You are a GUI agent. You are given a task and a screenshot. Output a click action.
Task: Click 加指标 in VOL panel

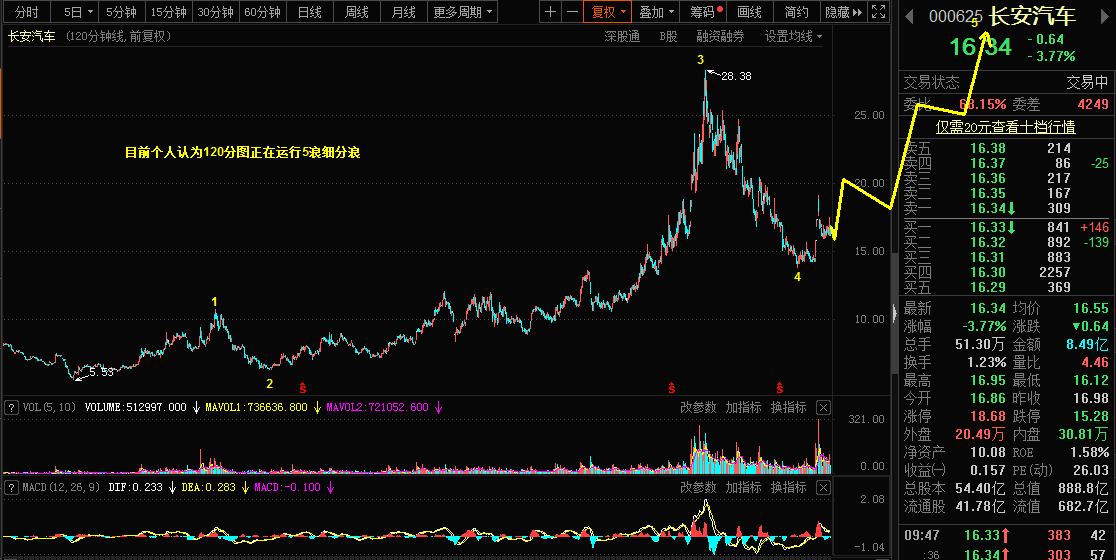pyautogui.click(x=743, y=408)
